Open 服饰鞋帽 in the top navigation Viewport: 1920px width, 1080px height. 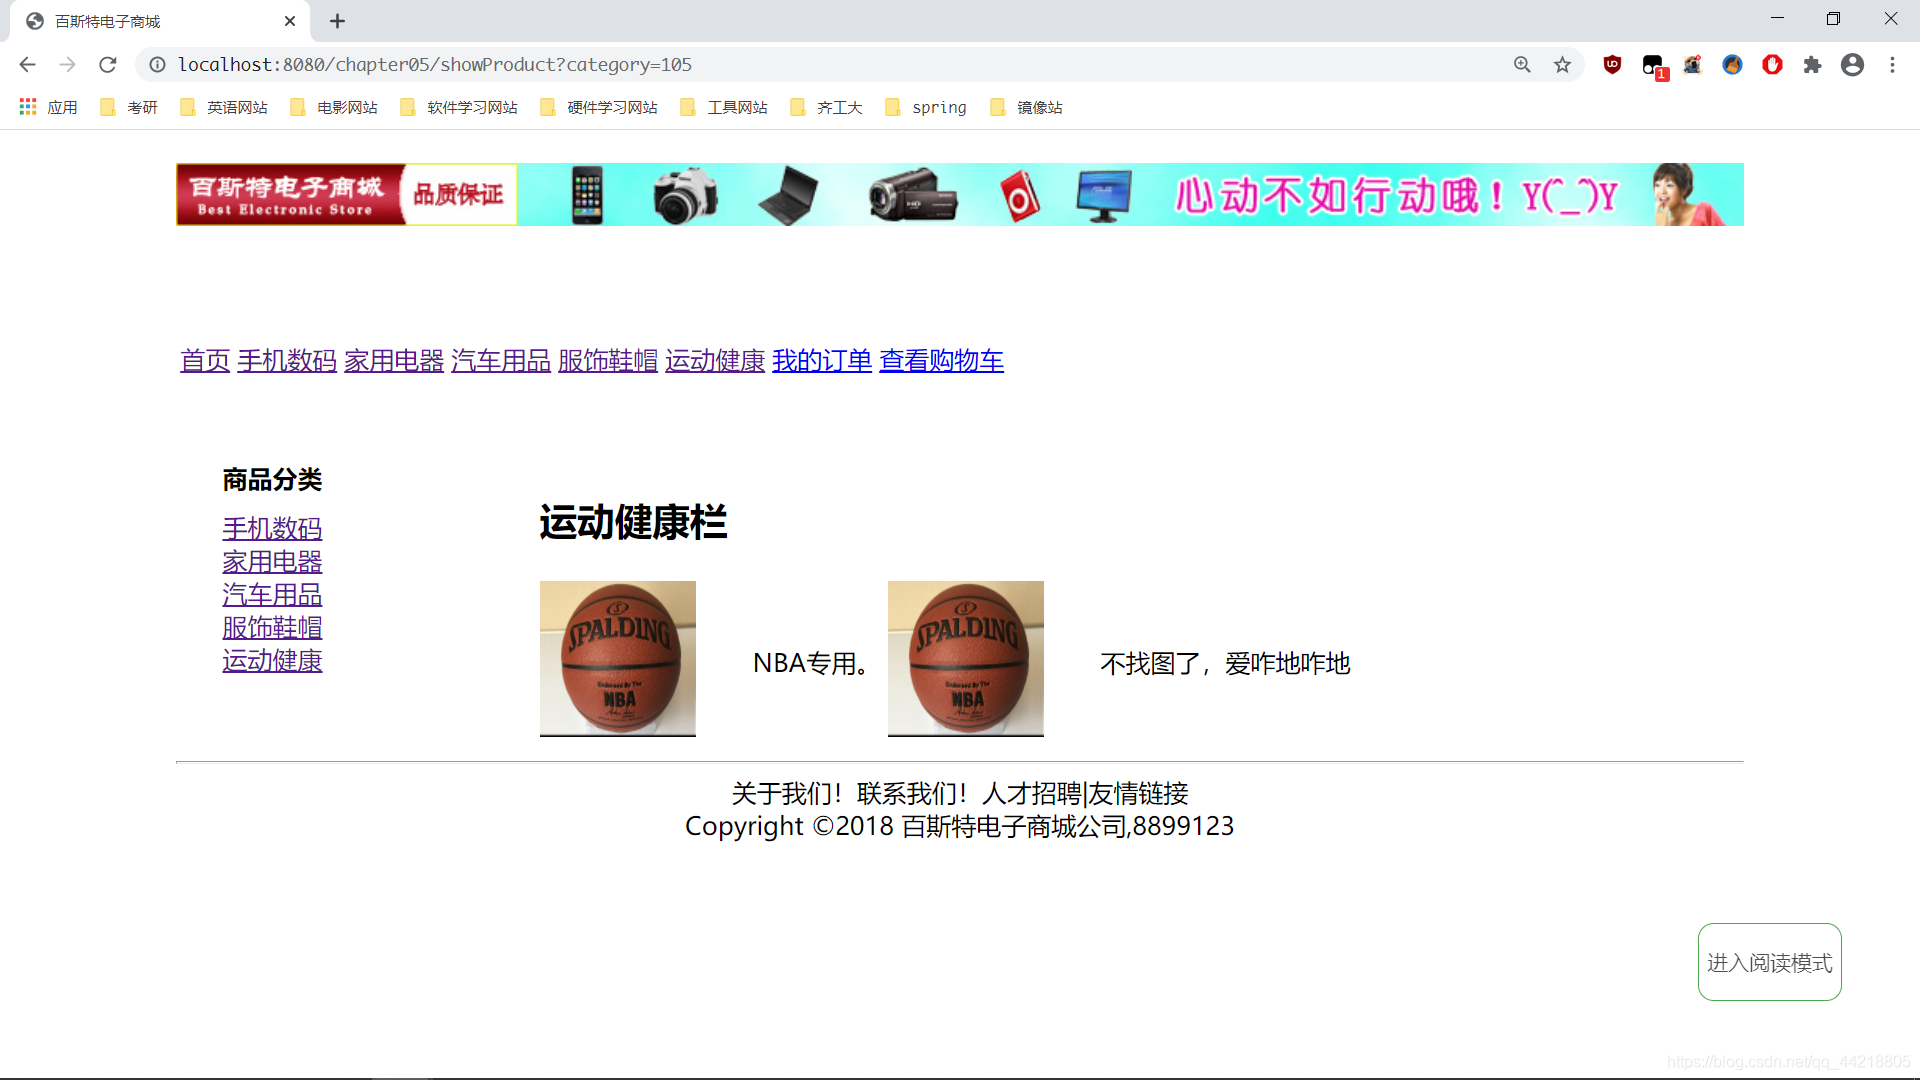(608, 361)
